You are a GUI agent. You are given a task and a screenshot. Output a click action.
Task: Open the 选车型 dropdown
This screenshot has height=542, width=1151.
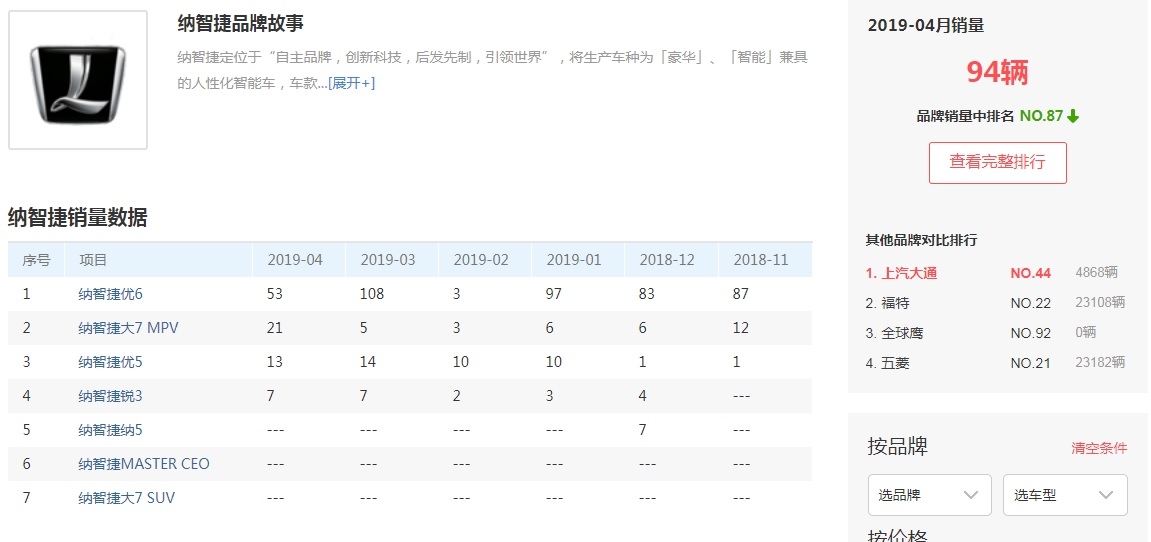1065,495
